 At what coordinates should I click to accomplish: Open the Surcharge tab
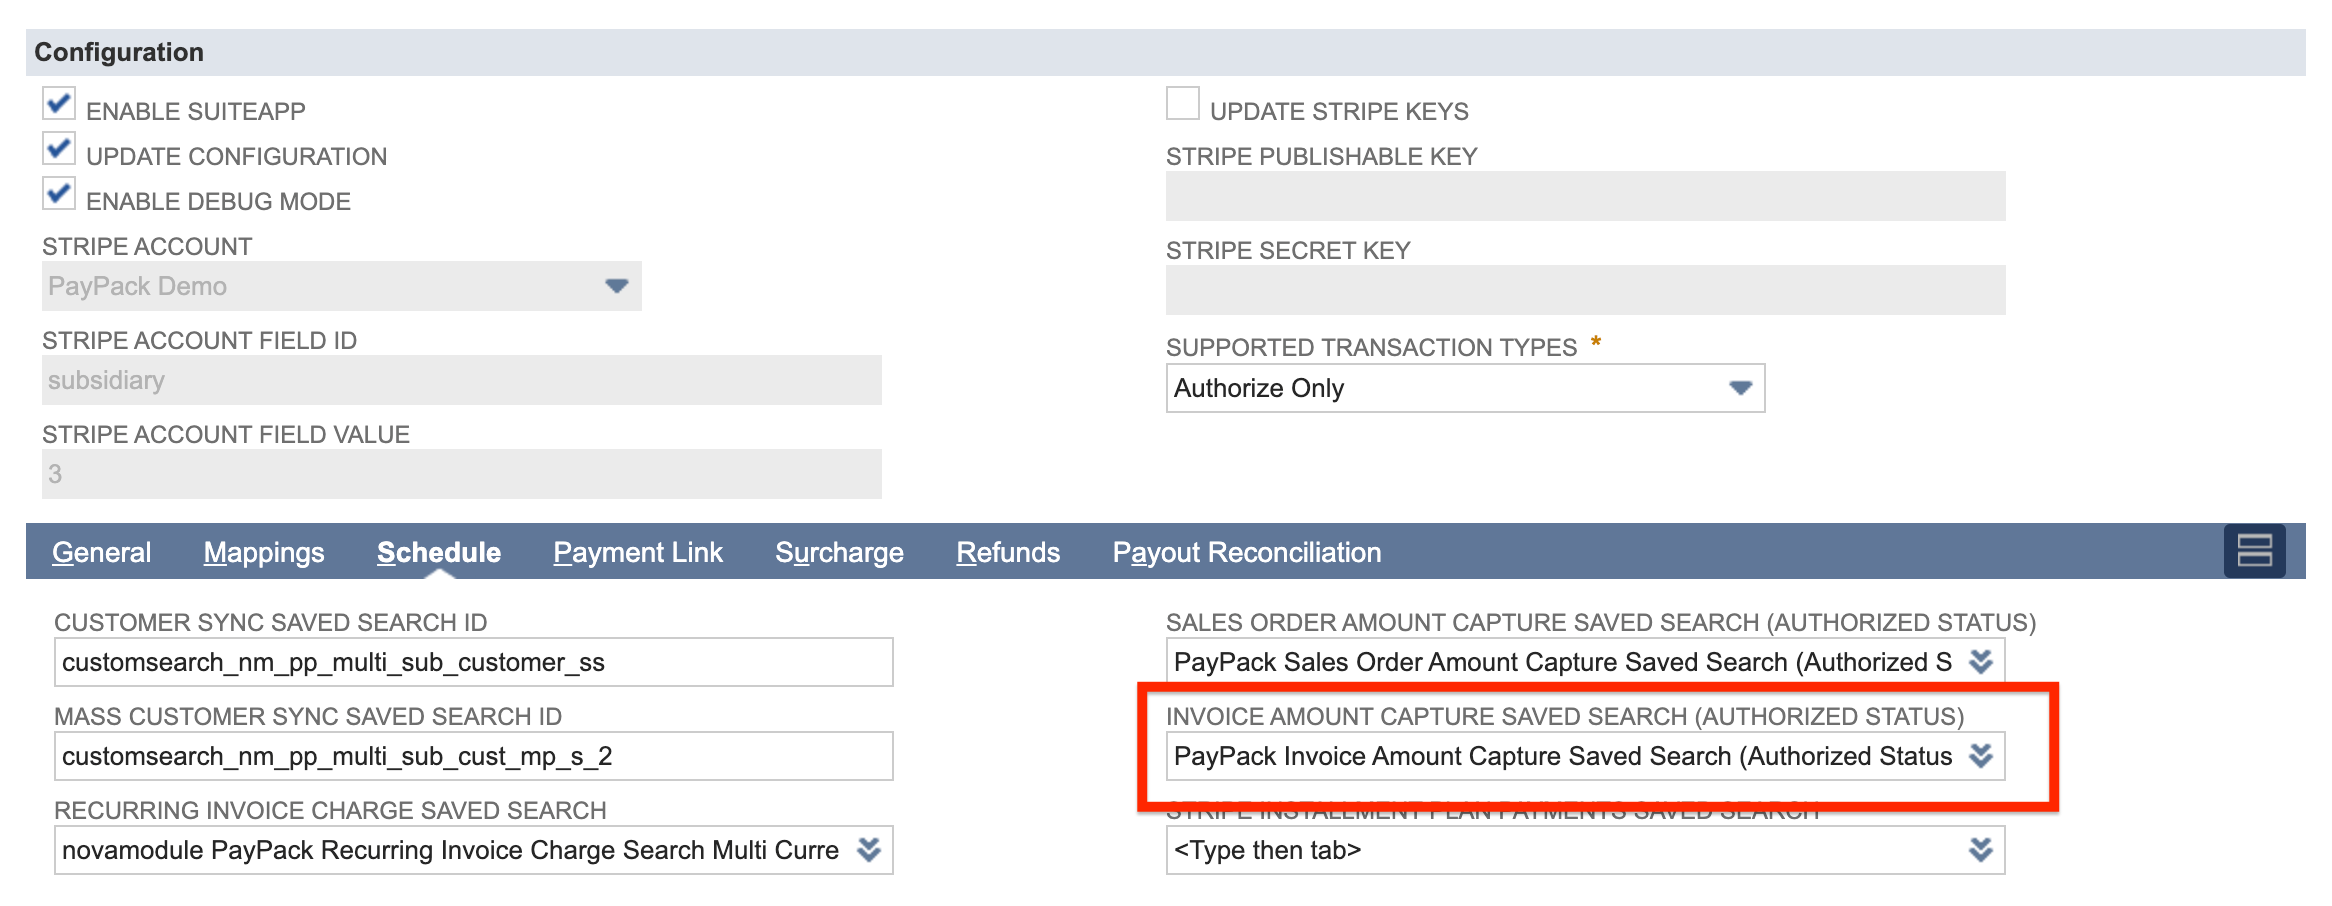click(839, 551)
